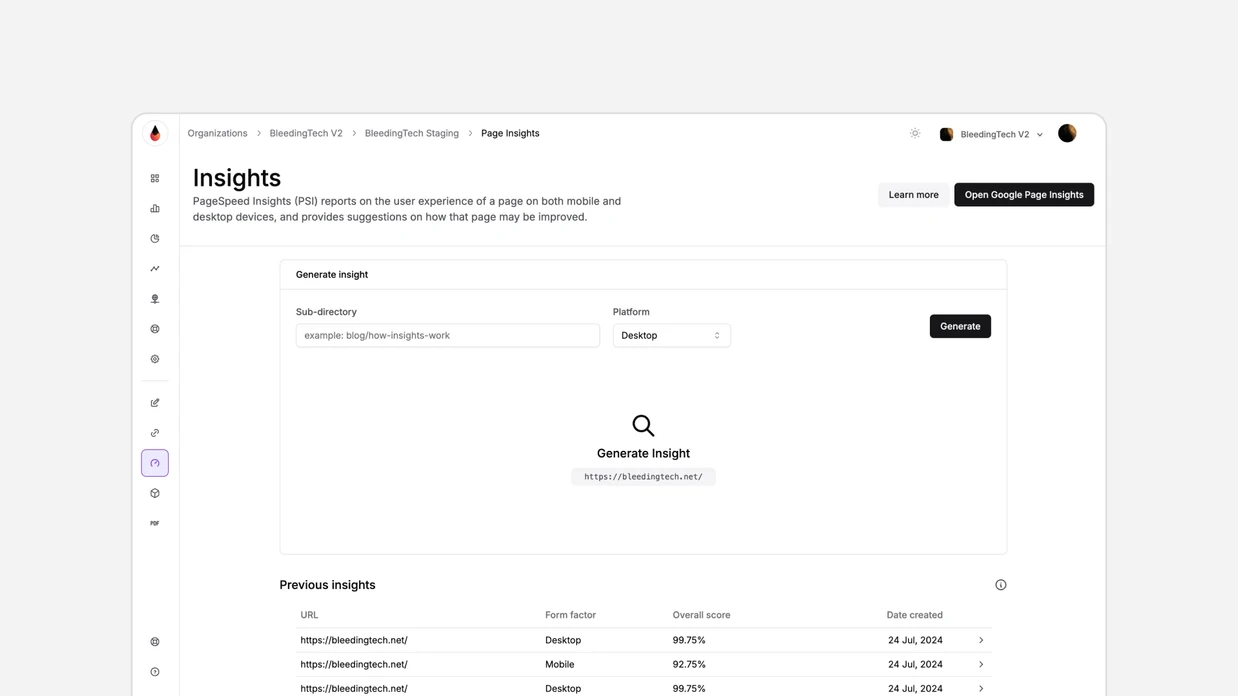
Task: Open Google Page Insights
Action: pyautogui.click(x=1023, y=194)
